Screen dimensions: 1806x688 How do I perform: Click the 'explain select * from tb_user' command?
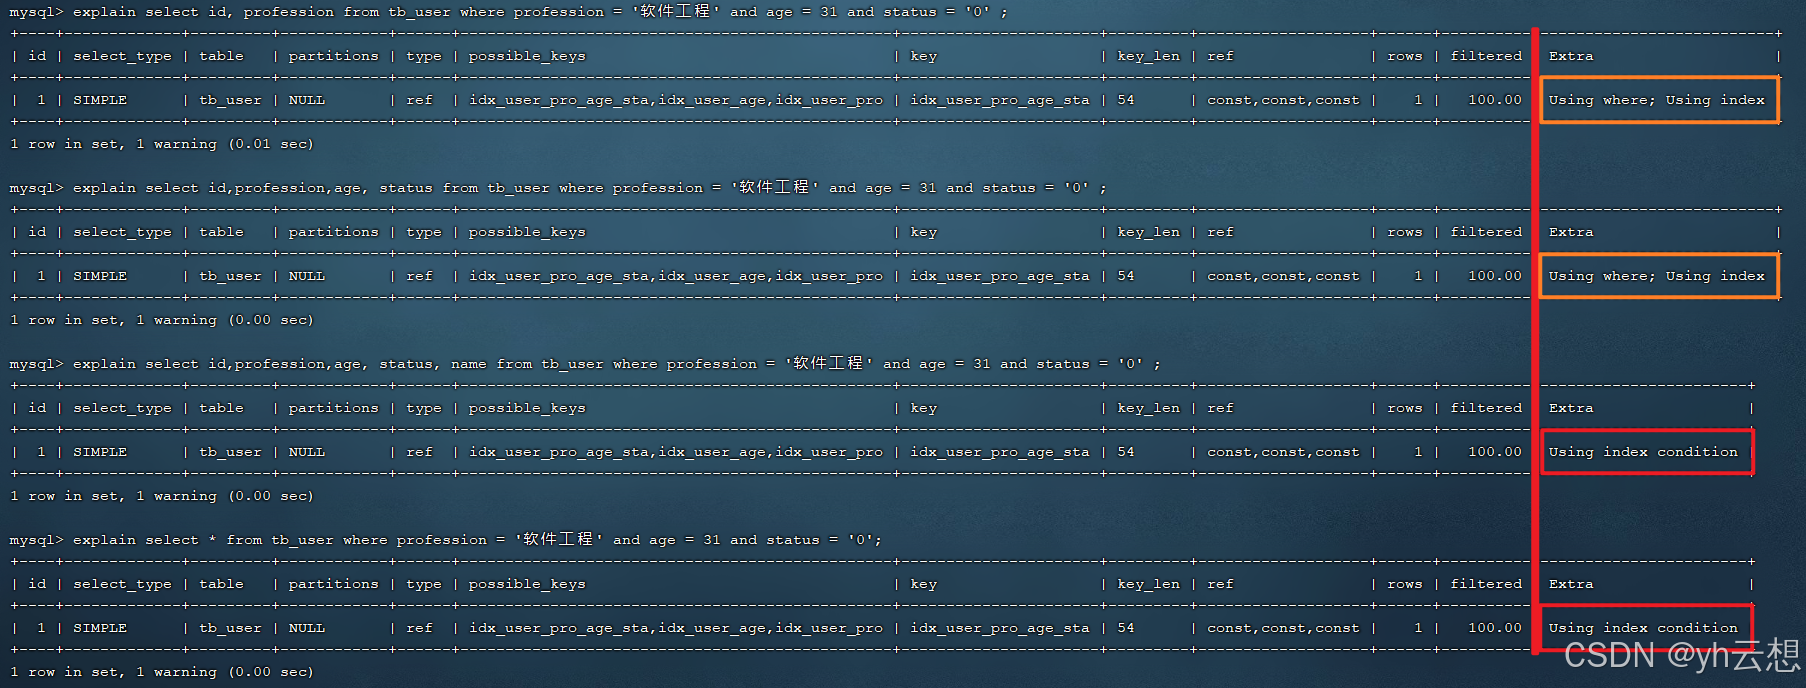[477, 540]
